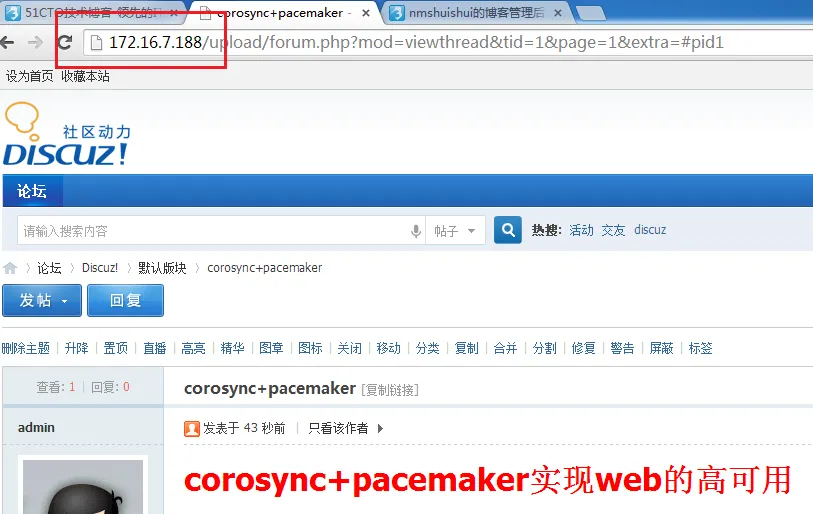Switch to the nmshuishui博客管理 tab
This screenshot has width=813, height=514.
(x=477, y=12)
